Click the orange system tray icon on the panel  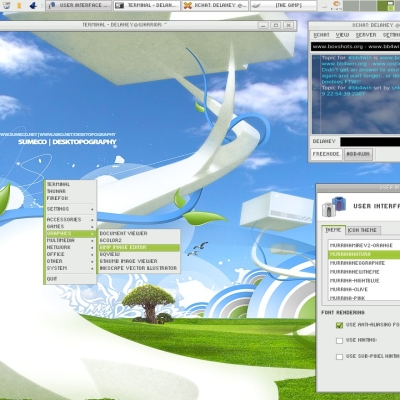tap(336, 4)
